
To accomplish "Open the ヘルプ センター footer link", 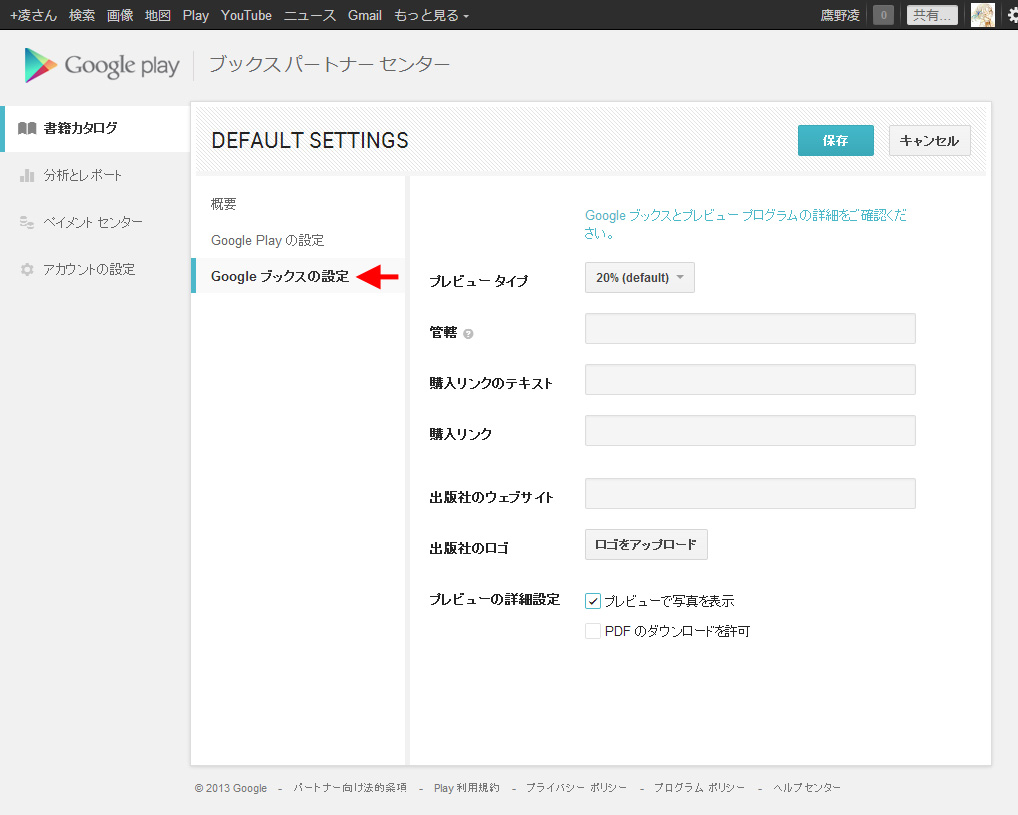I will point(806,787).
